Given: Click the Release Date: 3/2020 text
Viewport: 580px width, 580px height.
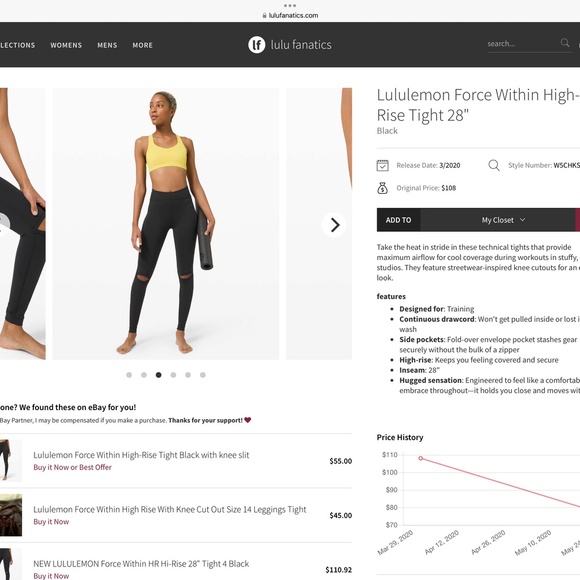Looking at the screenshot, I should point(428,165).
